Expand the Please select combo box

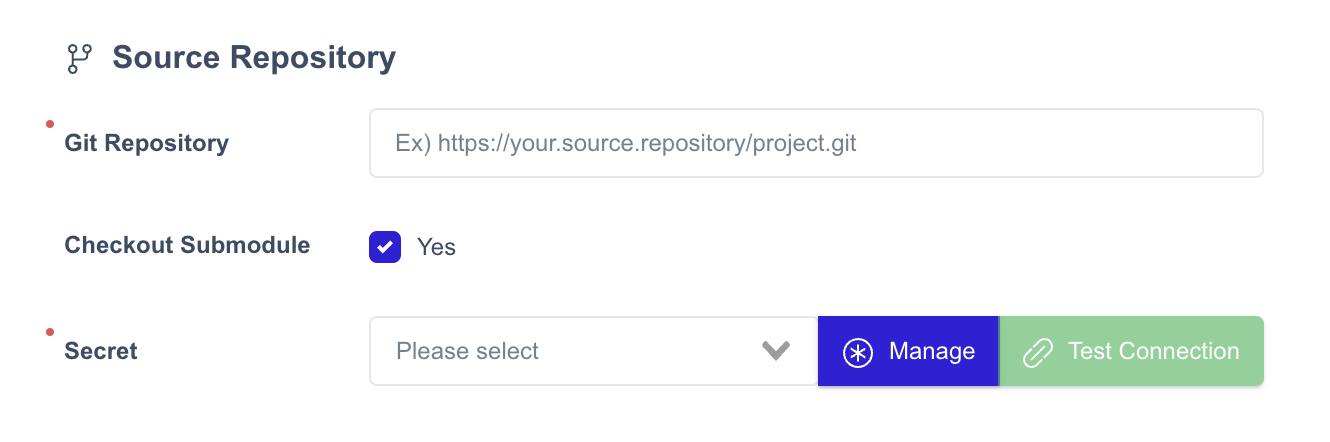tap(594, 351)
